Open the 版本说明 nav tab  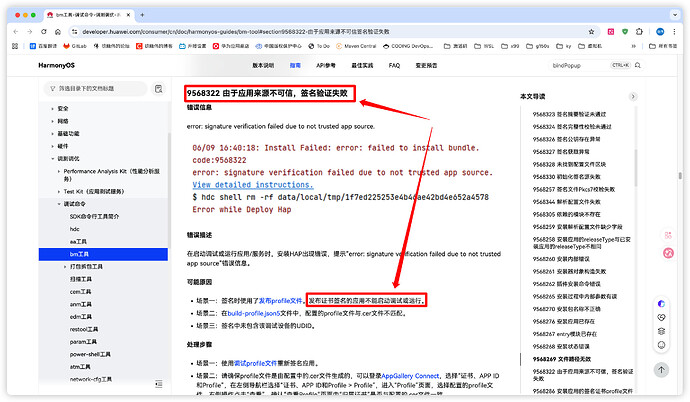point(263,65)
